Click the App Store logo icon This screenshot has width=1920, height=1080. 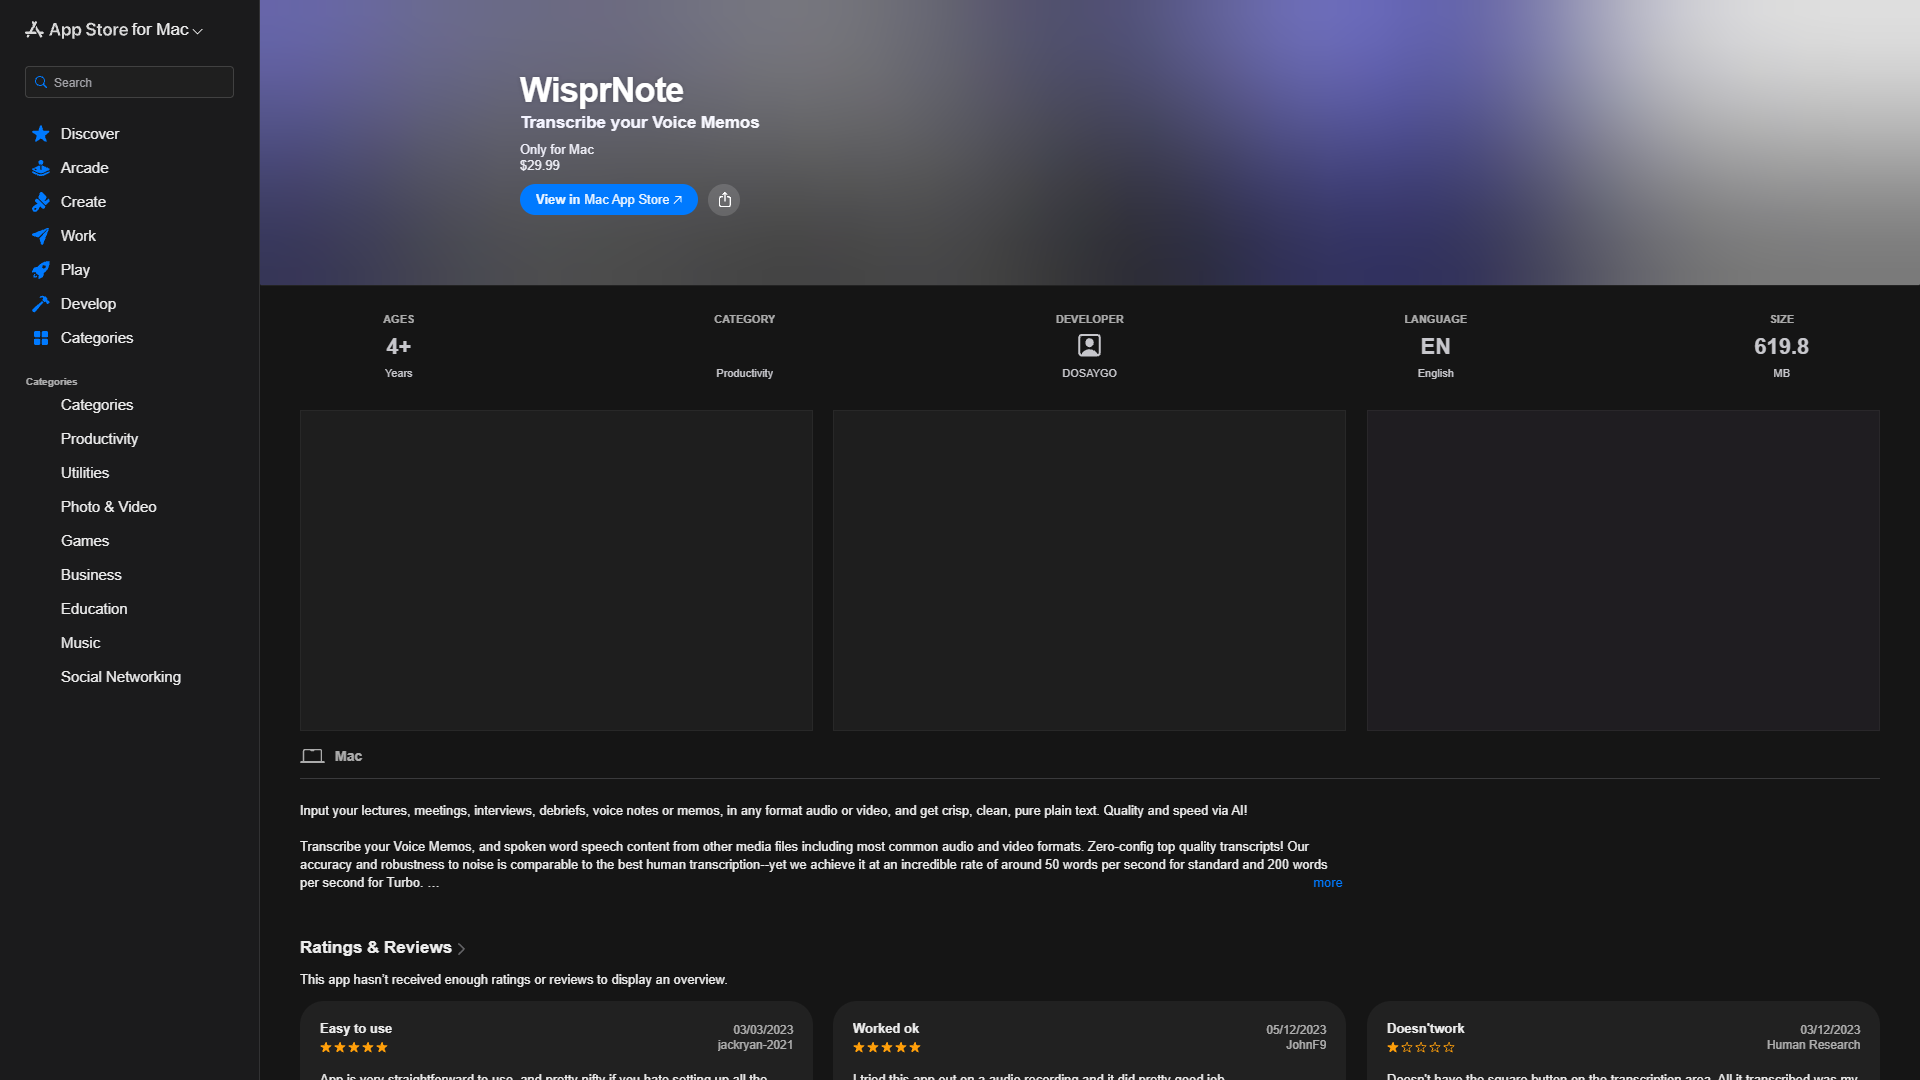(x=34, y=30)
